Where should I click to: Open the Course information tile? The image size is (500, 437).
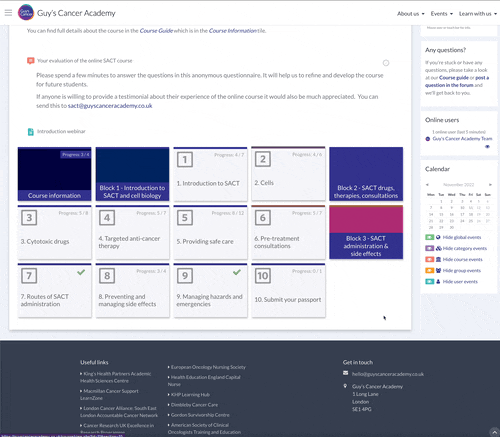pyautogui.click(x=54, y=174)
